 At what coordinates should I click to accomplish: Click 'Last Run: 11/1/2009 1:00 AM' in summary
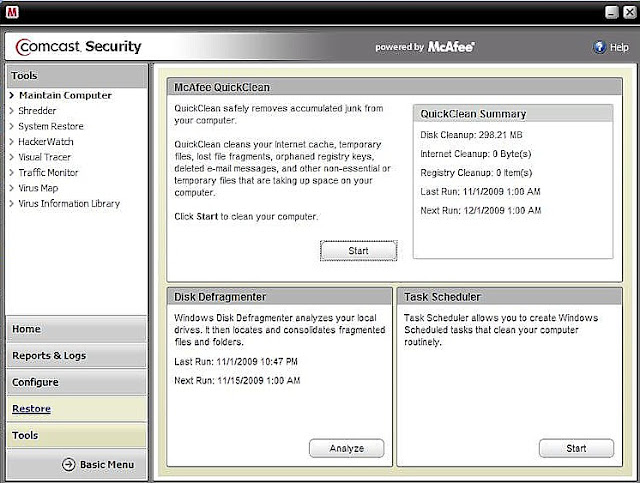pos(480,191)
